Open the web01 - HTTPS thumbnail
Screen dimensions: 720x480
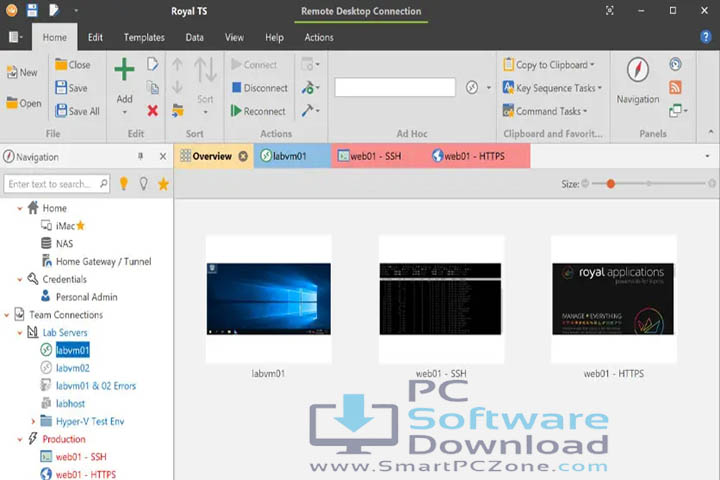(x=613, y=299)
